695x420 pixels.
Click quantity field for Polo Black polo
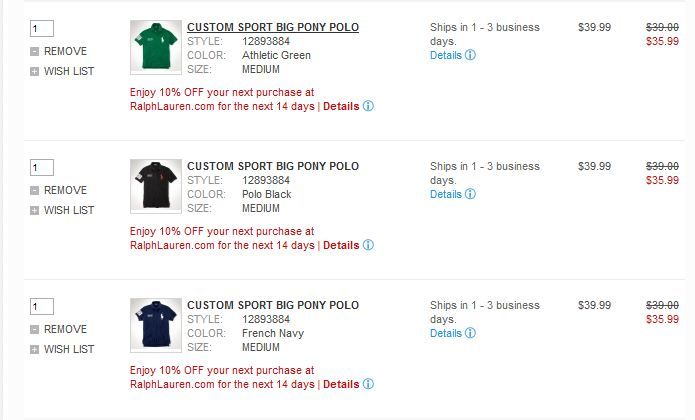42,168
